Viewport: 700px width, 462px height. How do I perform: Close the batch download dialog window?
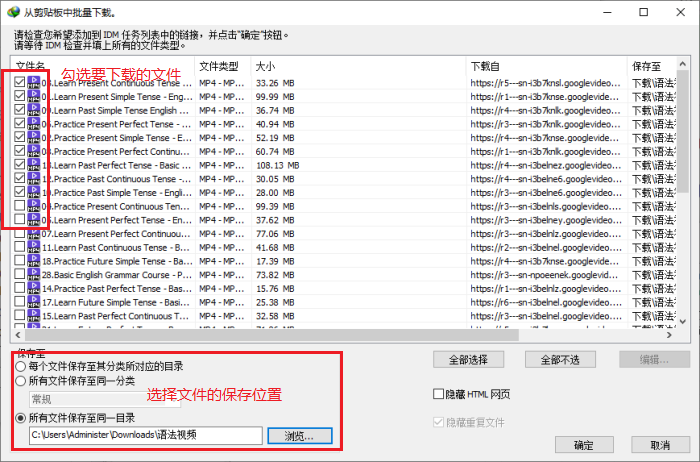680,12
